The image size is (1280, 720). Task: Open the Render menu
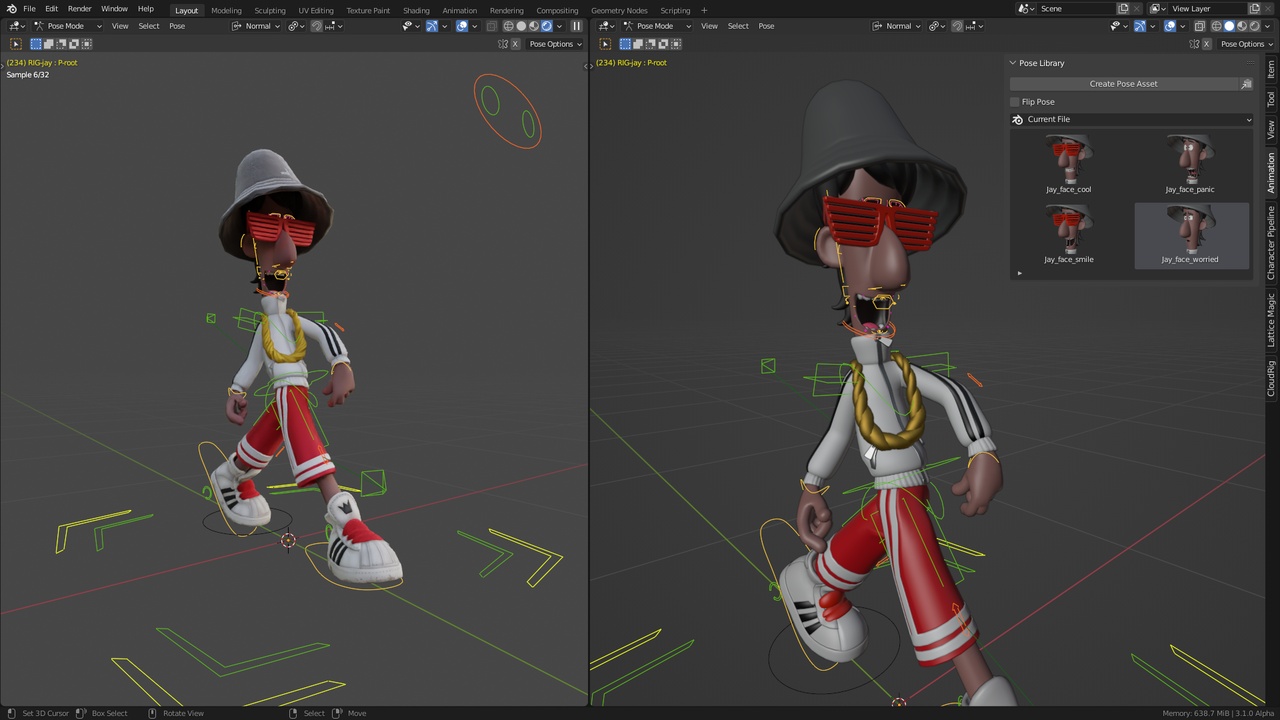click(79, 9)
